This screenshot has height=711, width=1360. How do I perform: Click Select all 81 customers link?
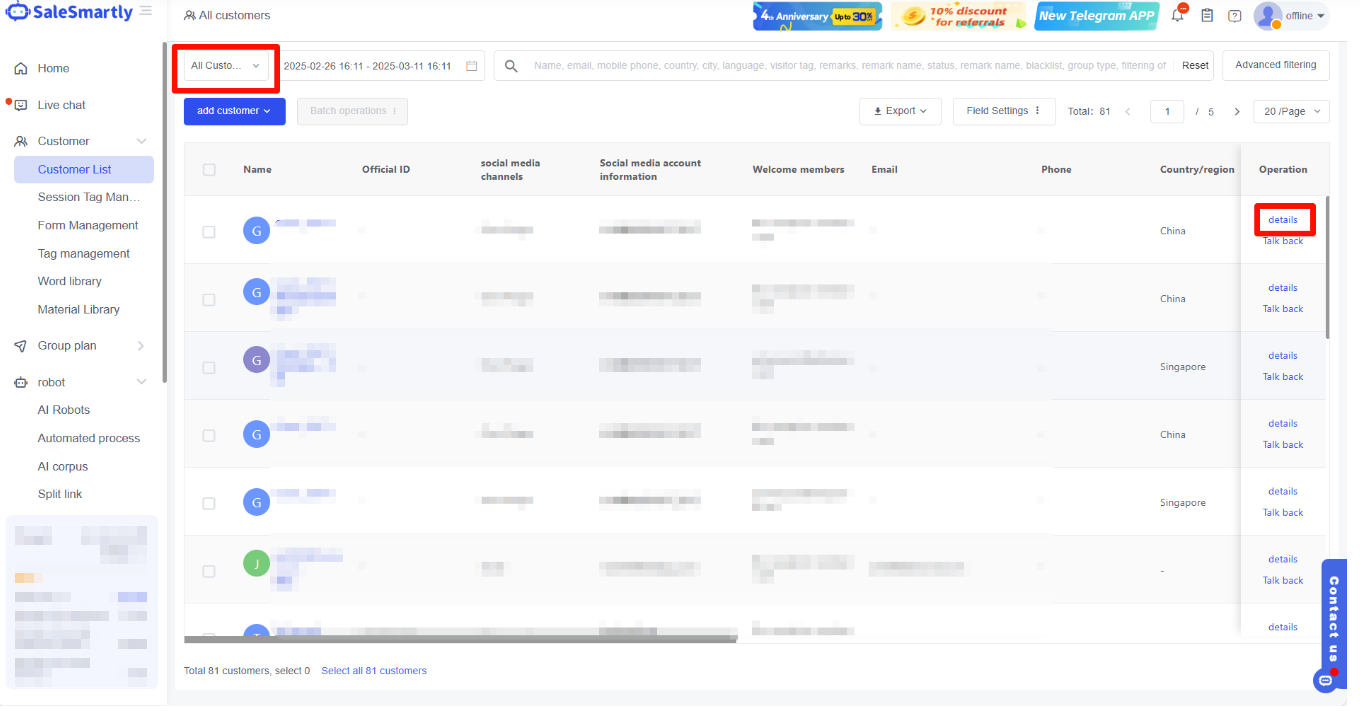click(374, 671)
